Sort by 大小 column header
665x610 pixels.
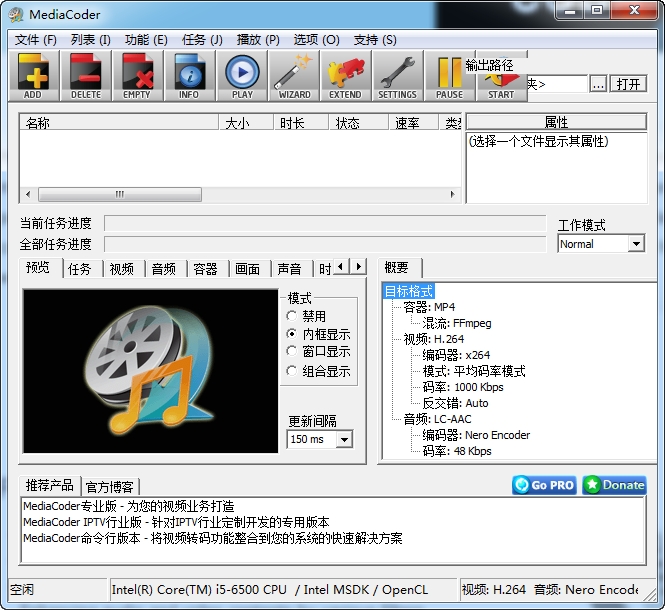pyautogui.click(x=246, y=123)
